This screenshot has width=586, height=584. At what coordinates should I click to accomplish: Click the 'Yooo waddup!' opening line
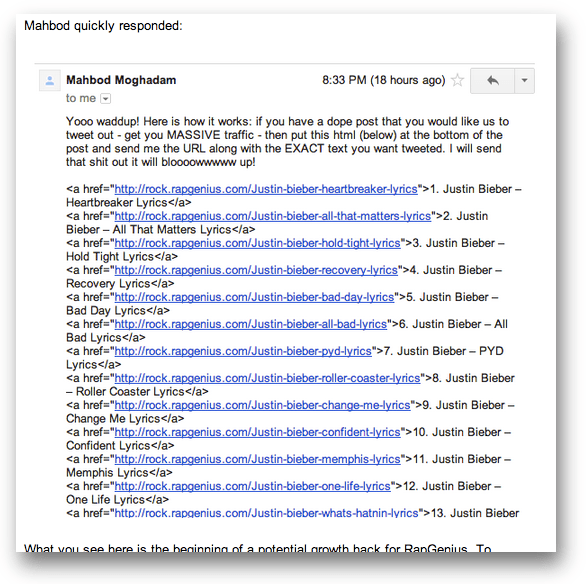coord(287,121)
